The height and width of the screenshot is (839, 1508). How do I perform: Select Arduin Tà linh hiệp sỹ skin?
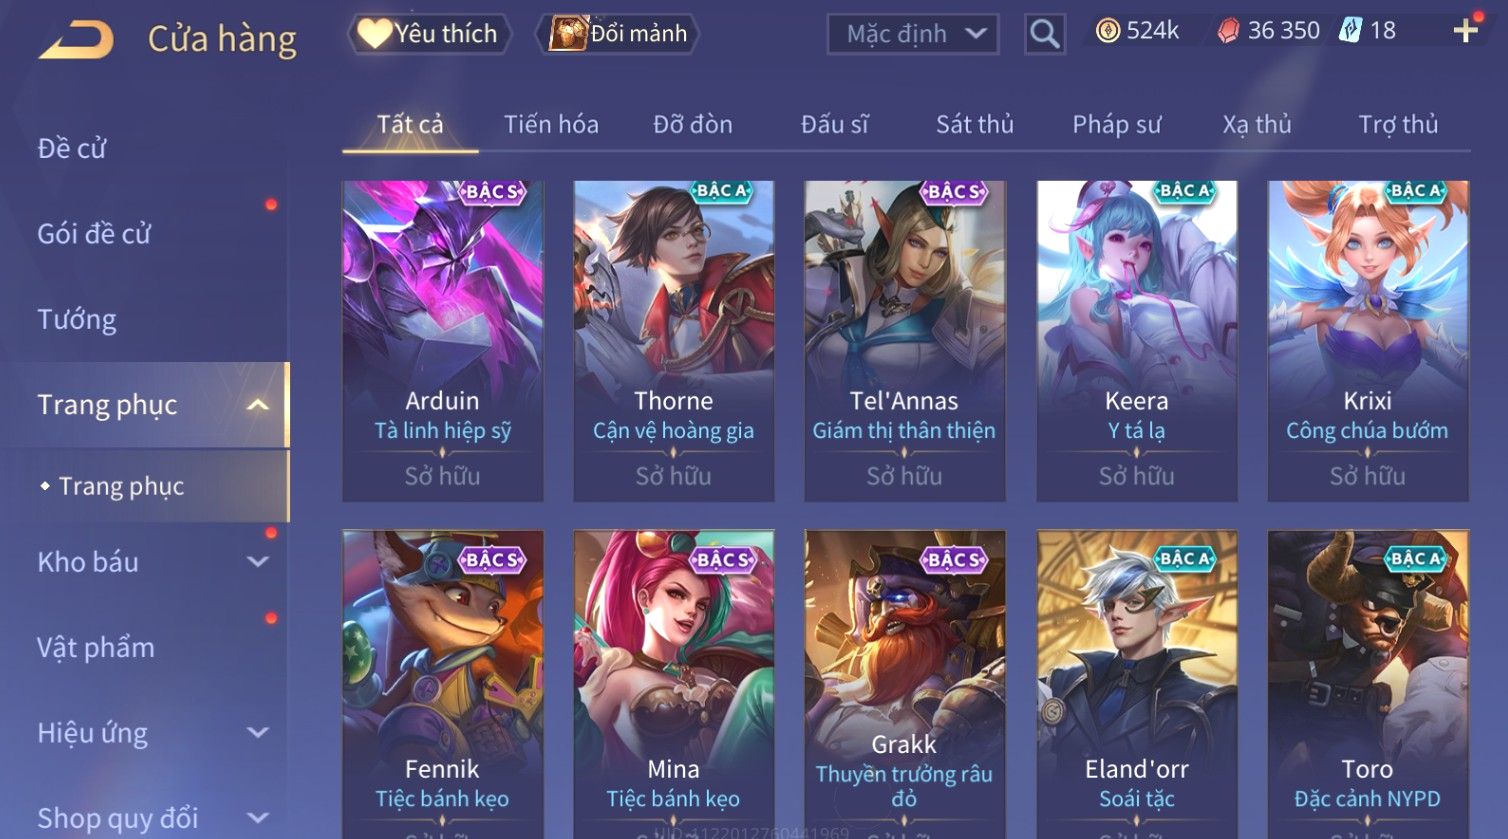[x=442, y=341]
